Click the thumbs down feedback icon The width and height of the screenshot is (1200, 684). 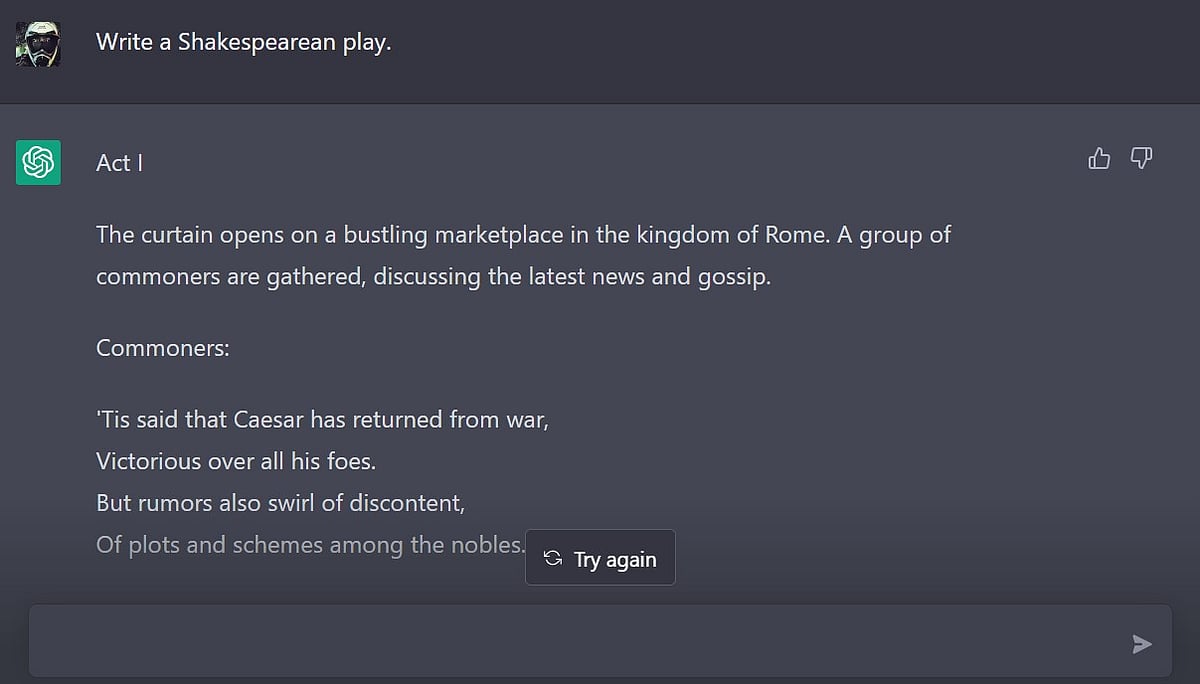pyautogui.click(x=1141, y=158)
